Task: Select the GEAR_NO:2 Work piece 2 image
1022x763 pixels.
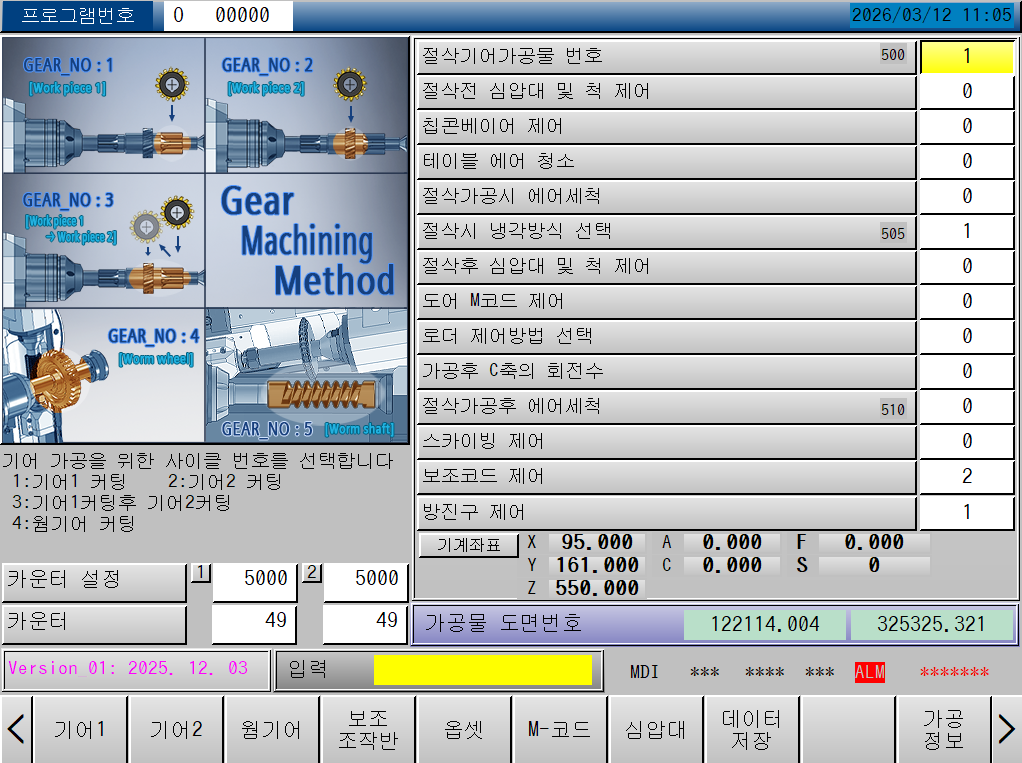Action: point(306,105)
